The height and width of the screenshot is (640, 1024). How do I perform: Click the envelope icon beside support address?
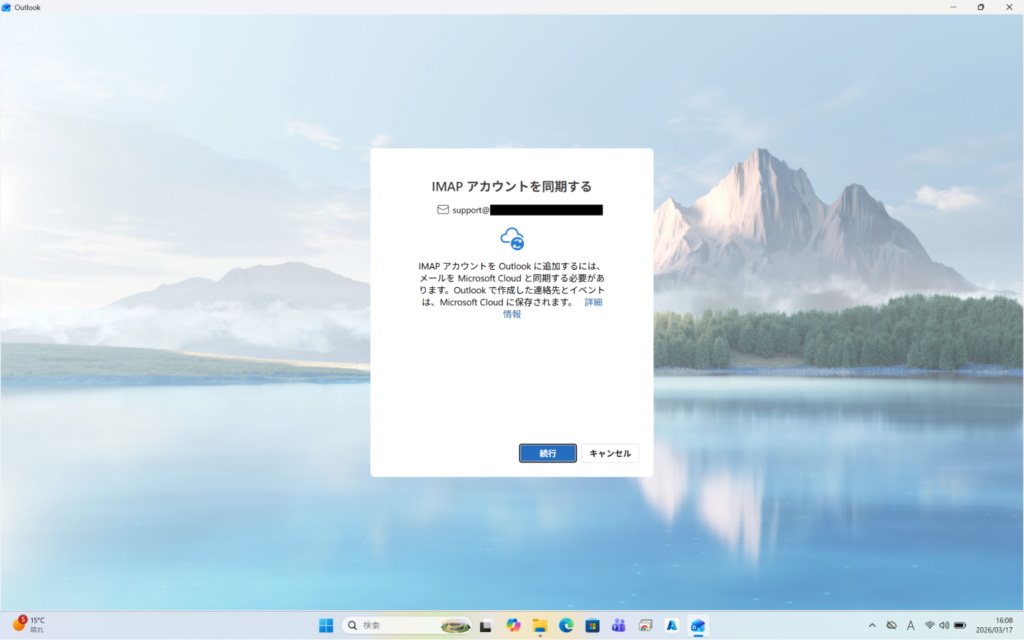coord(443,210)
